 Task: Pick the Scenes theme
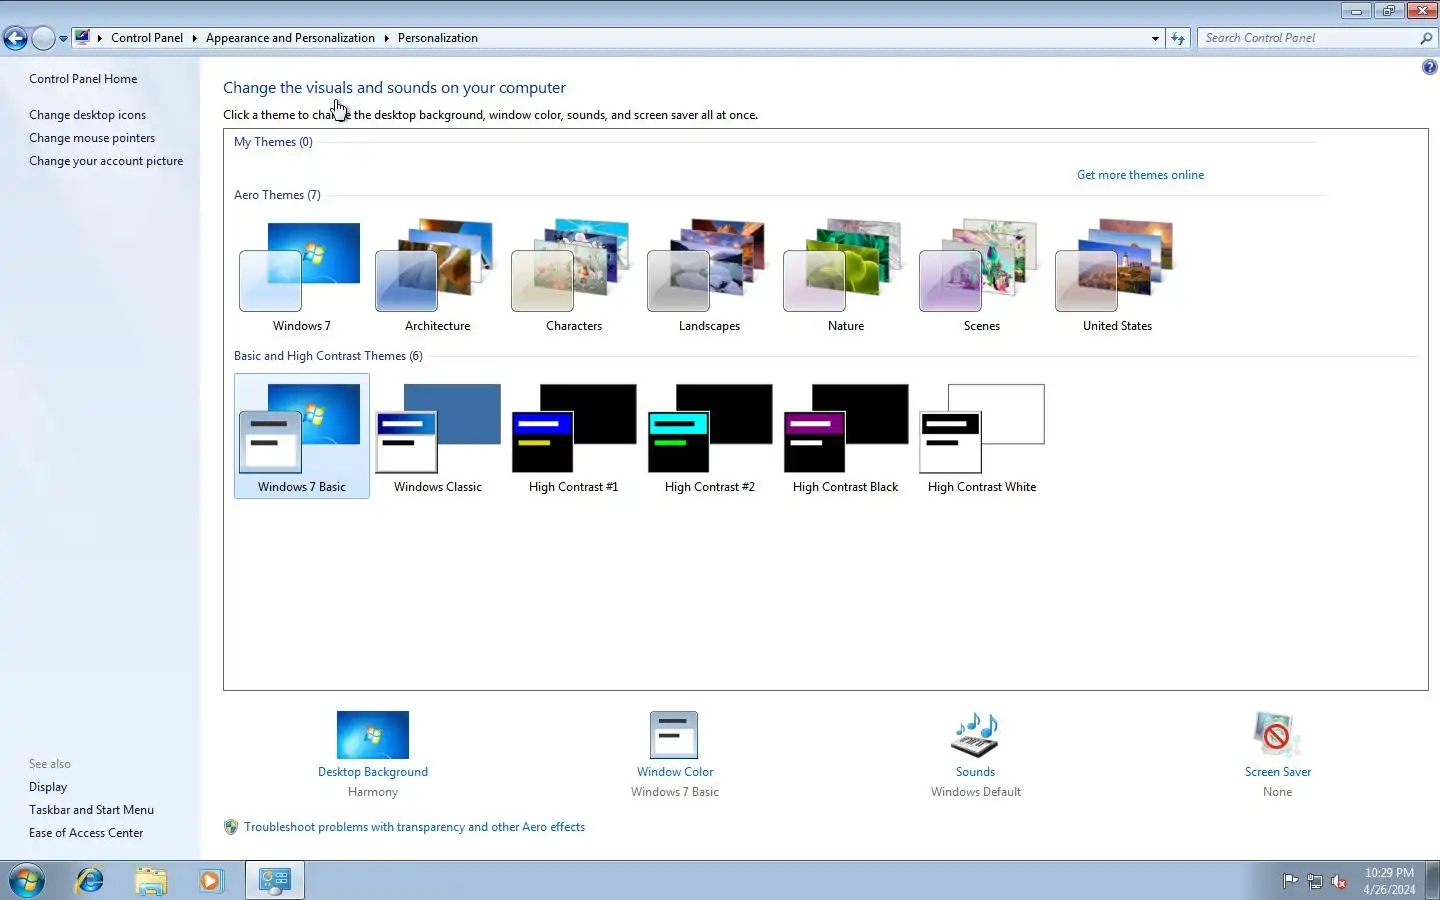[x=981, y=276]
